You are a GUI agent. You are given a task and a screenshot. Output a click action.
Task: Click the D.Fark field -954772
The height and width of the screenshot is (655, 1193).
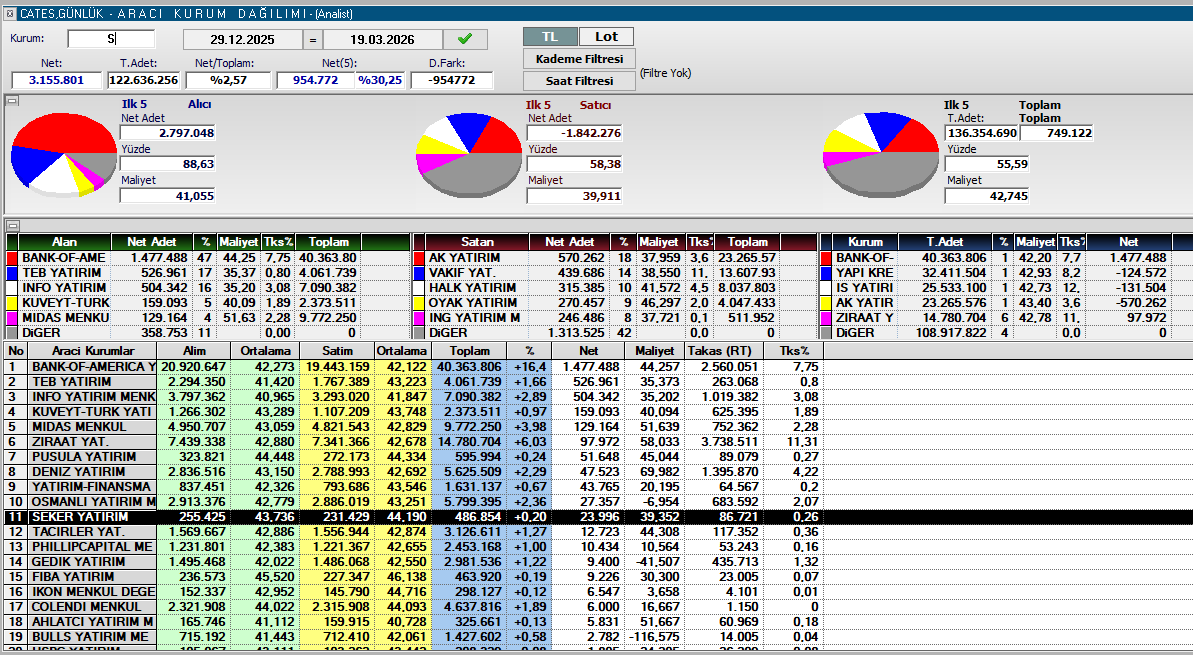(451, 80)
